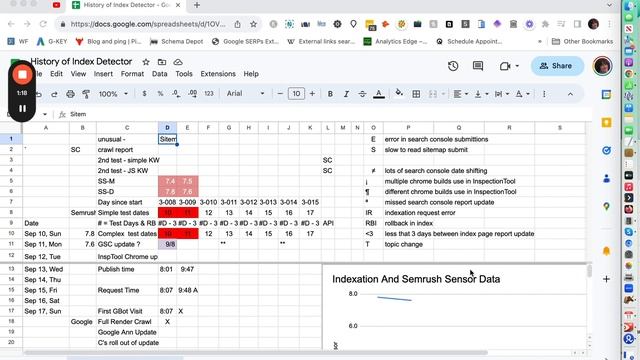
Task: Click the redo icon
Action: [x=54, y=94]
